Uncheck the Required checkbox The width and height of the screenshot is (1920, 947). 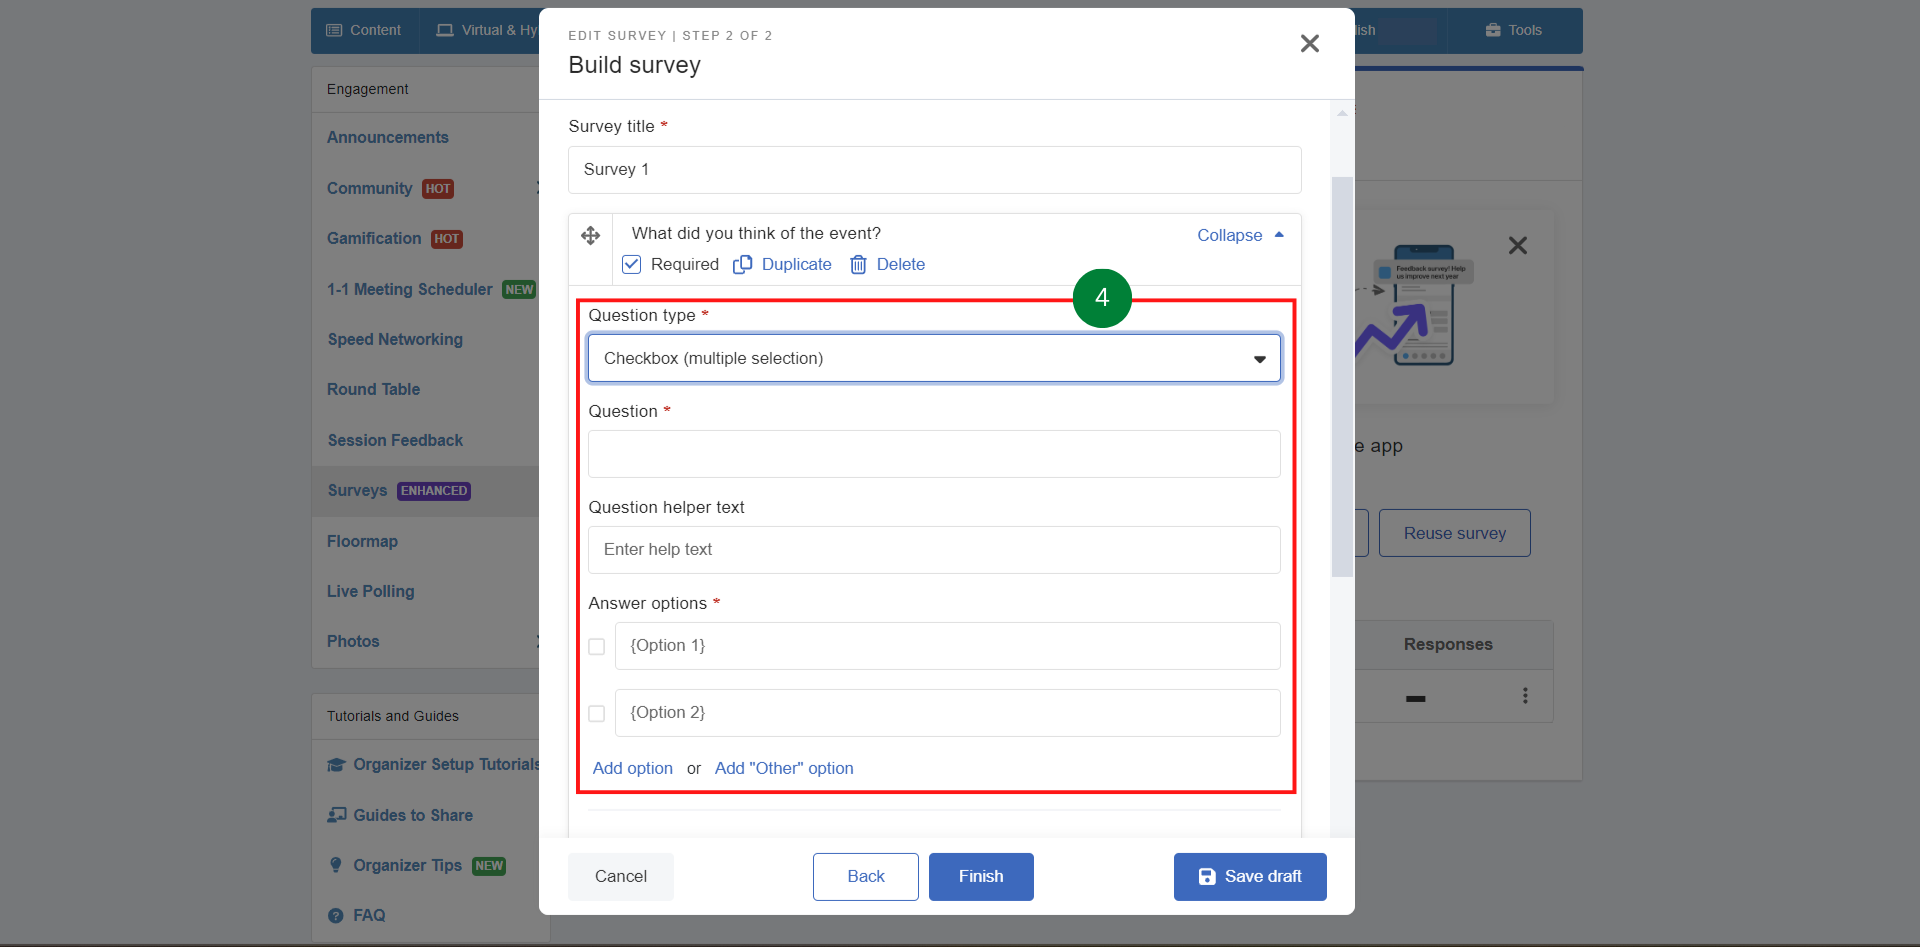click(x=632, y=265)
